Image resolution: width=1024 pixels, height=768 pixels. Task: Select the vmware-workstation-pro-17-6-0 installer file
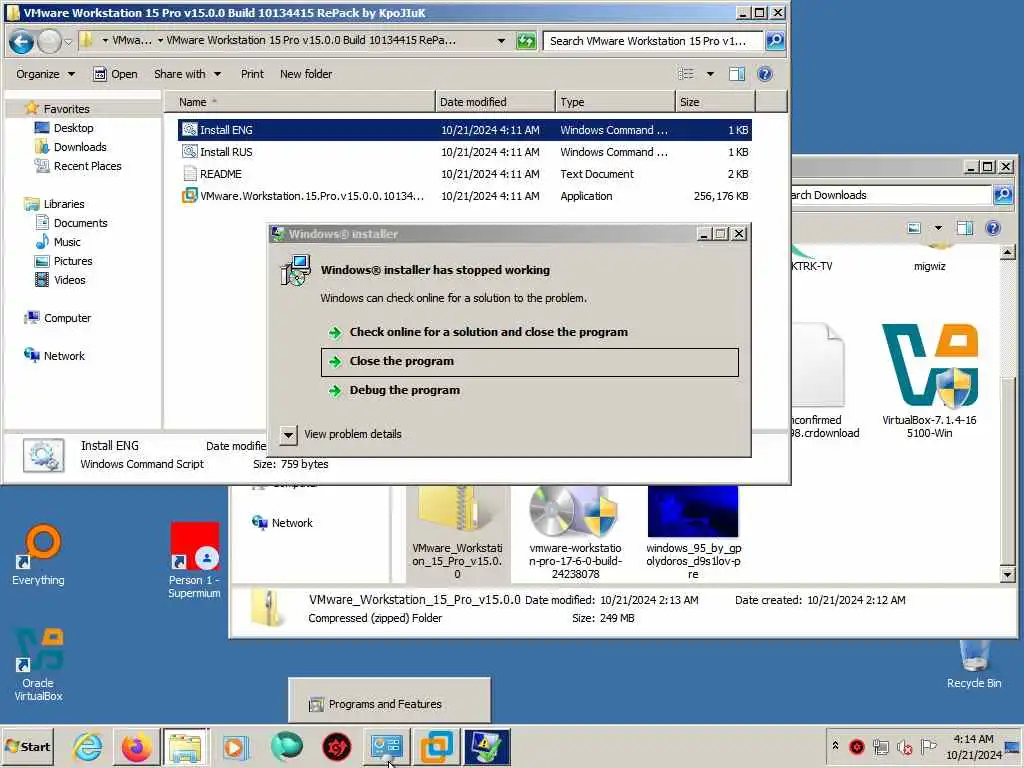tap(575, 533)
